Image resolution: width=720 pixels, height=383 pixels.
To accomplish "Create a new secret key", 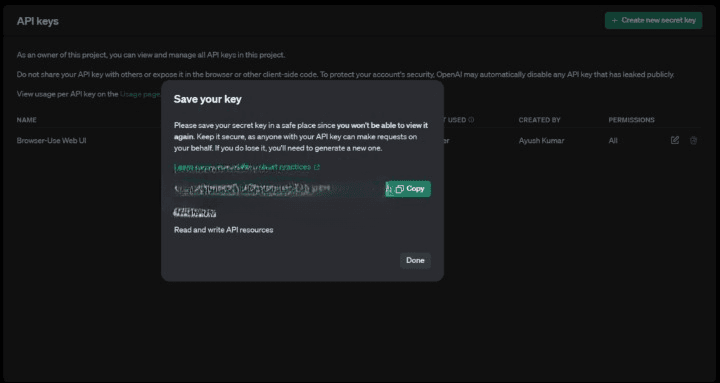I will tap(653, 20).
